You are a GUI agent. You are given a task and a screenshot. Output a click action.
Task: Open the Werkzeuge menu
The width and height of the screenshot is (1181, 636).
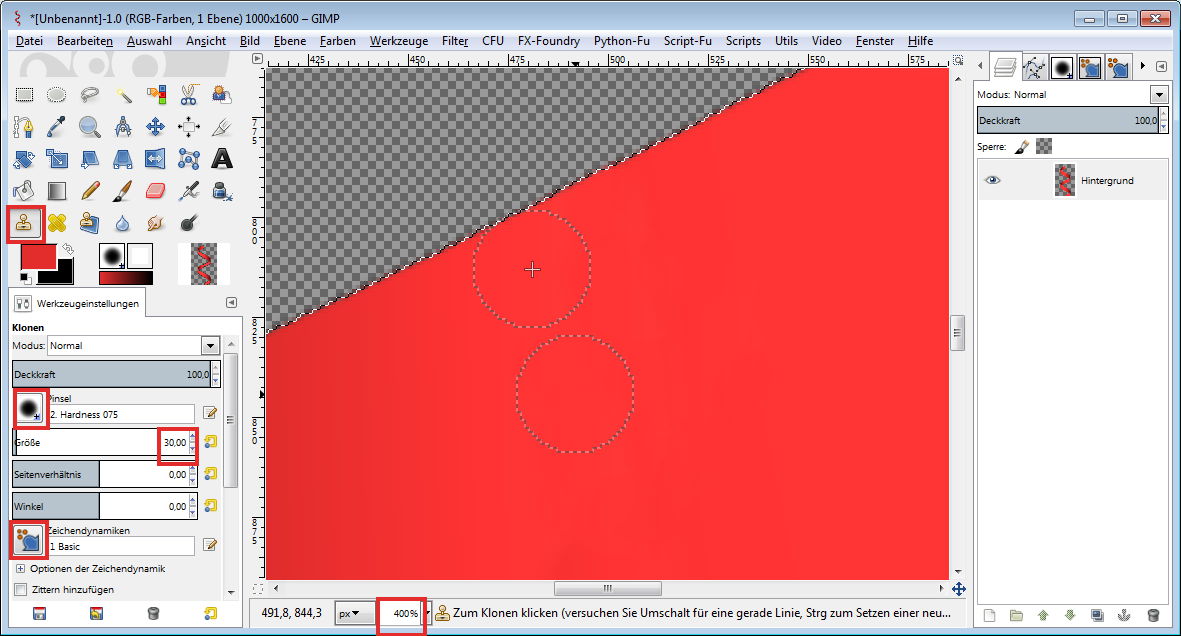398,41
